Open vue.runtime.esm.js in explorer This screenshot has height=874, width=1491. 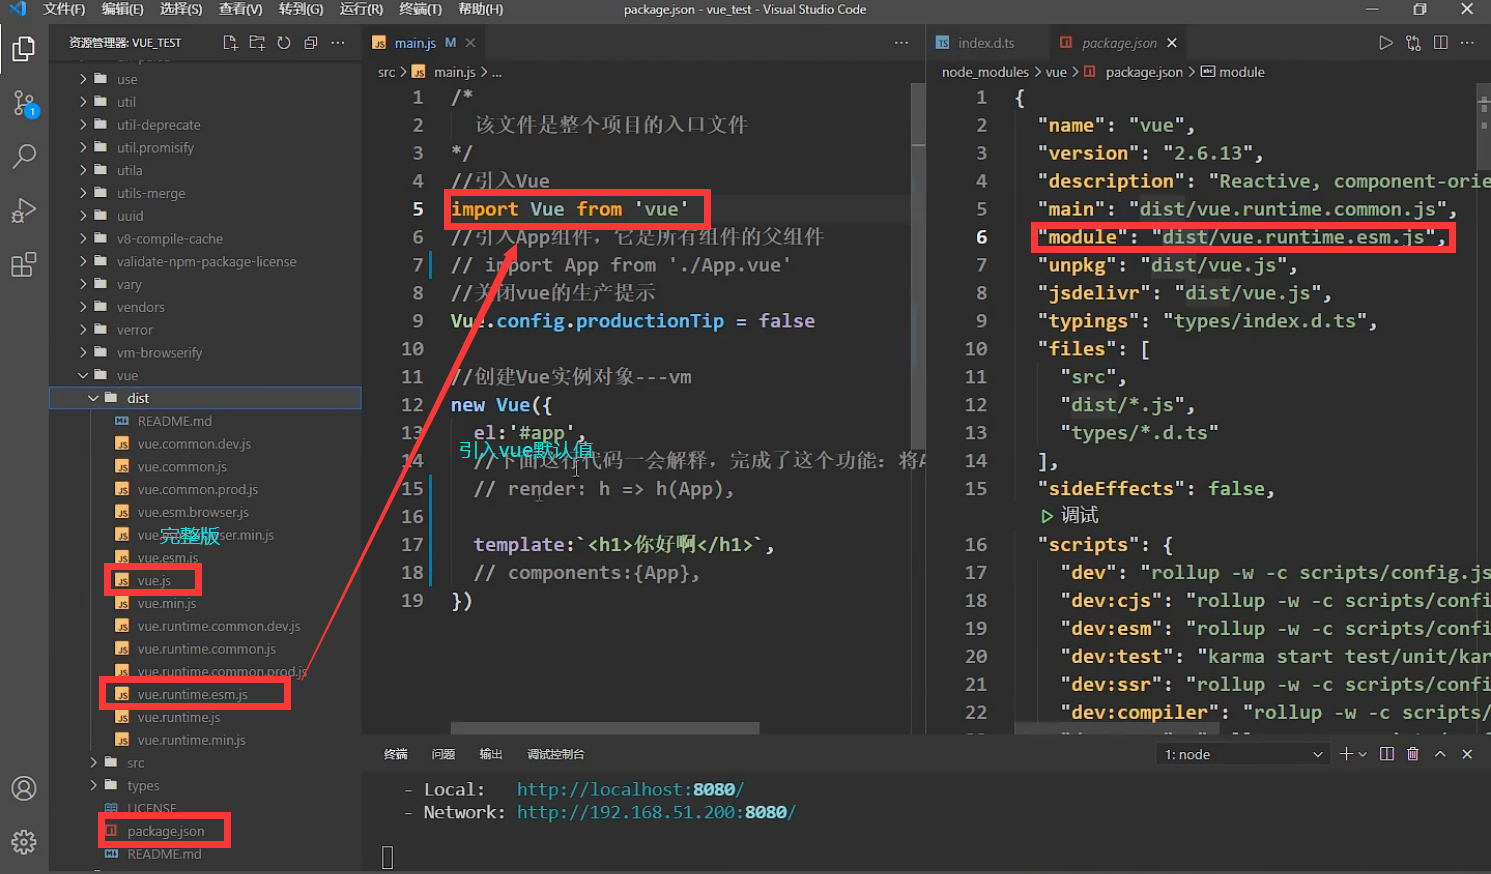[192, 694]
